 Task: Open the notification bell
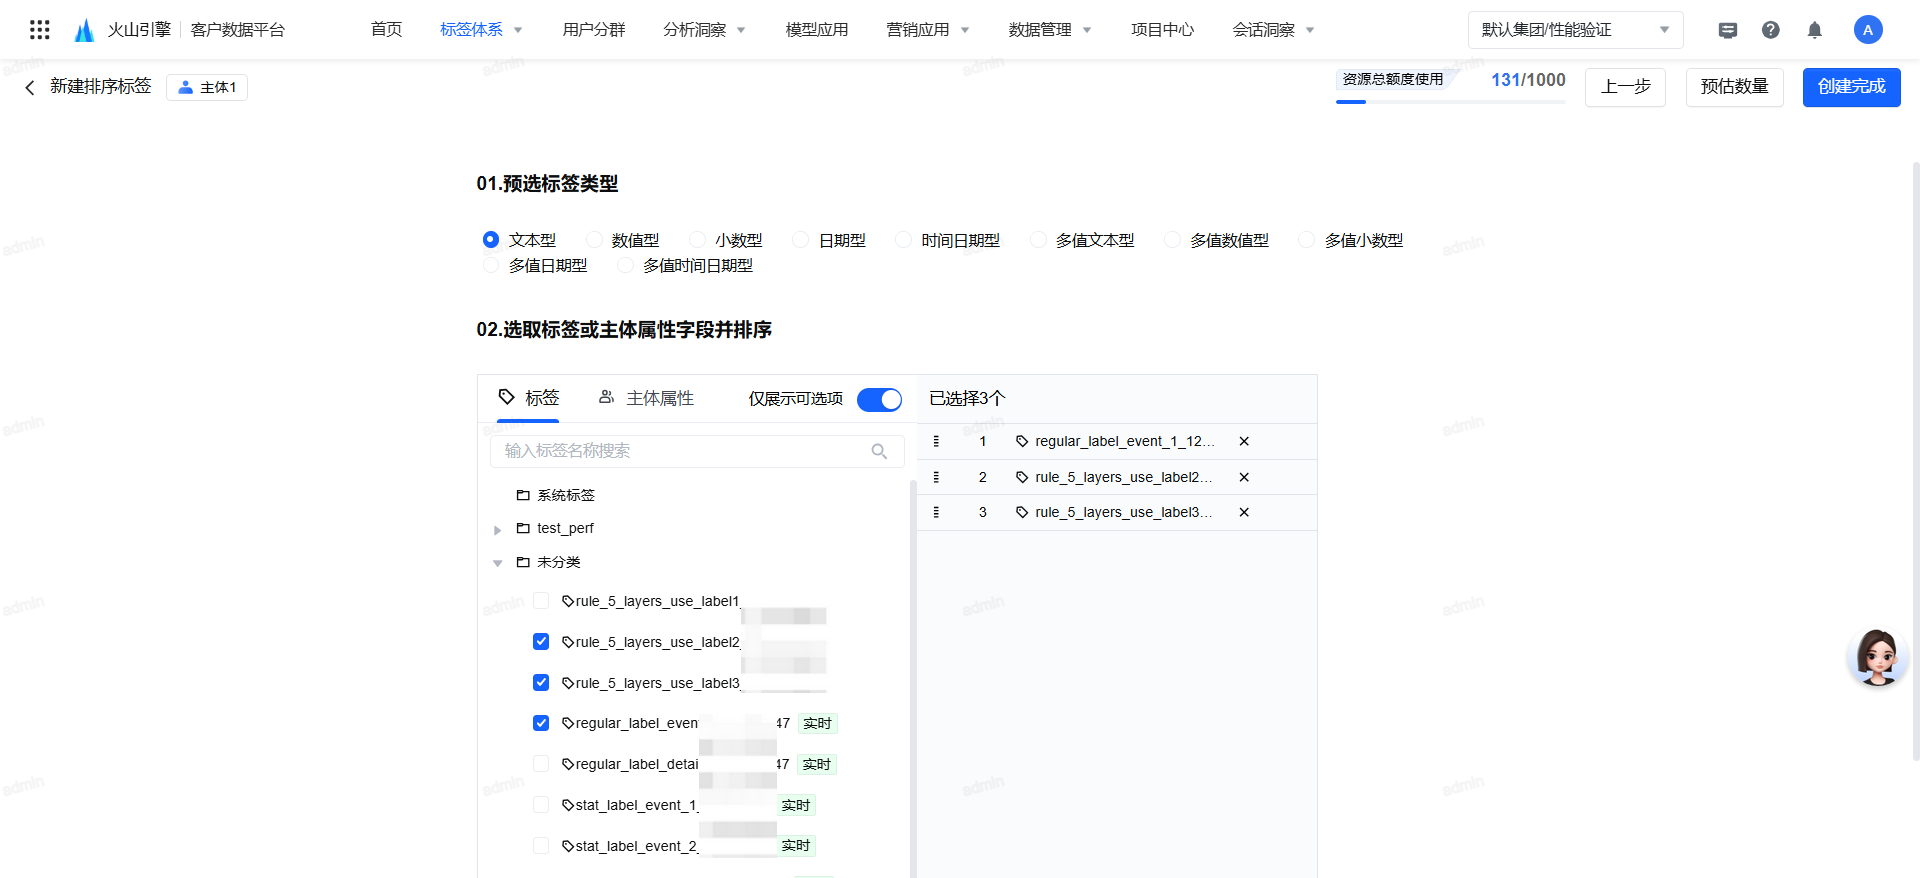point(1814,30)
